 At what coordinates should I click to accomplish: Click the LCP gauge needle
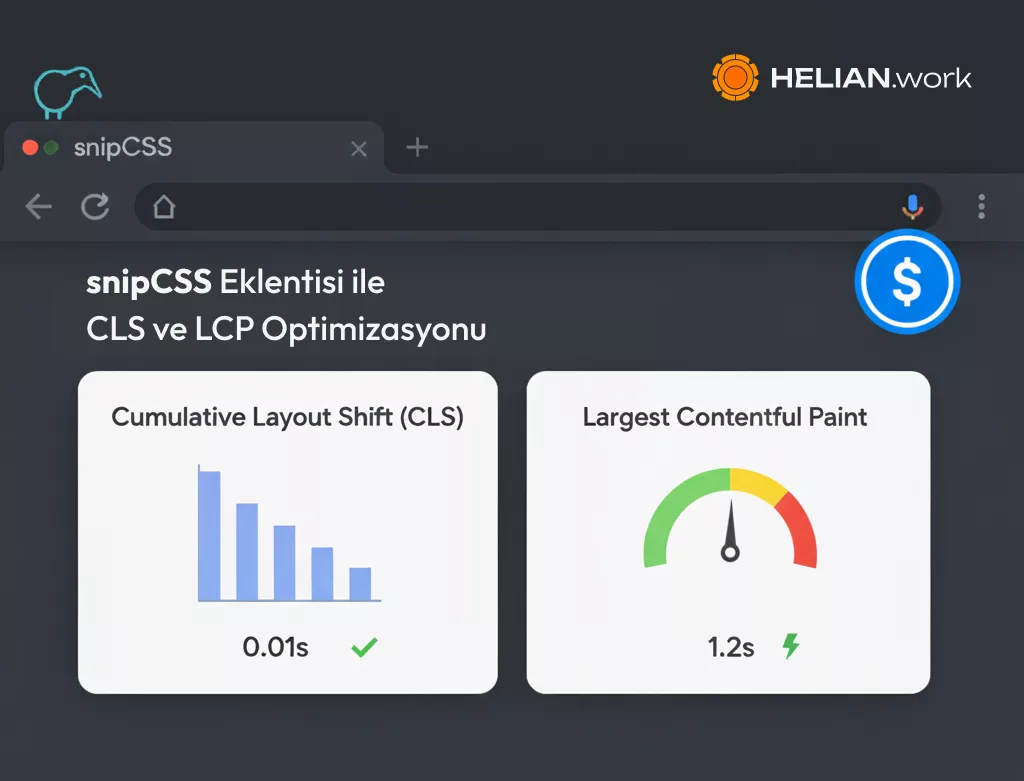point(730,530)
